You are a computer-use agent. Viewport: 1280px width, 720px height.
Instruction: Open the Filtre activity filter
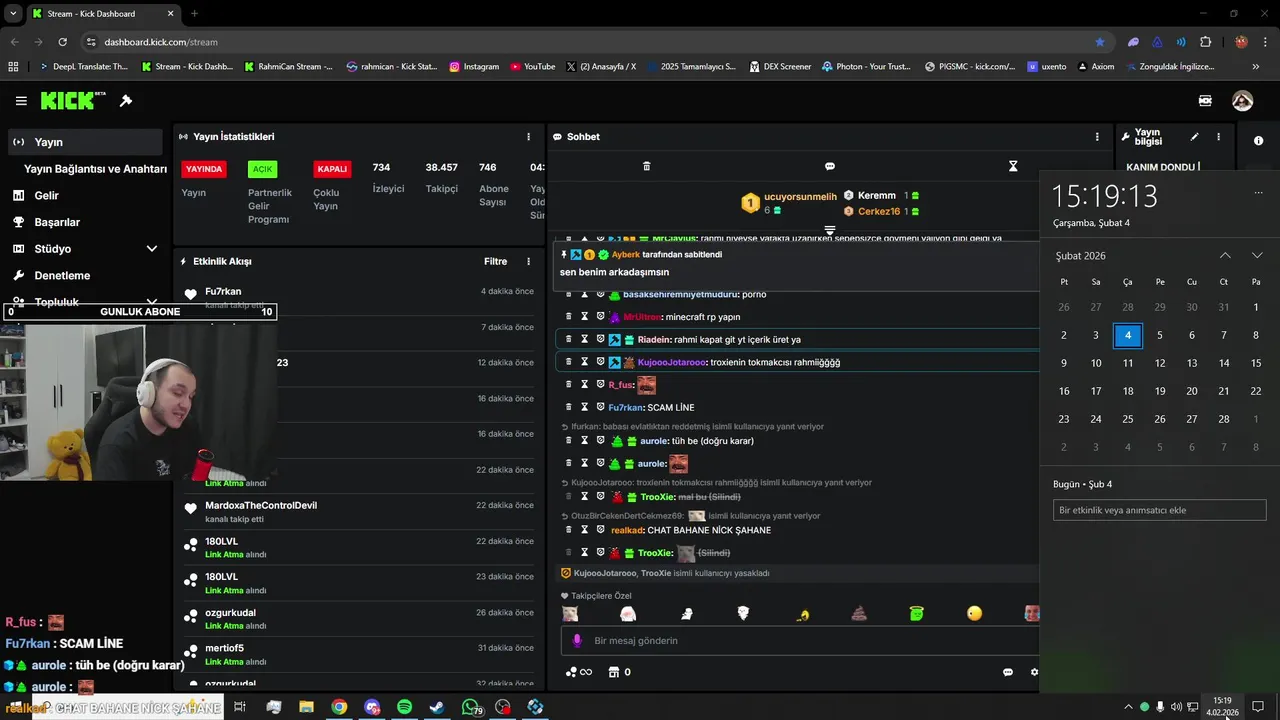[x=495, y=261]
